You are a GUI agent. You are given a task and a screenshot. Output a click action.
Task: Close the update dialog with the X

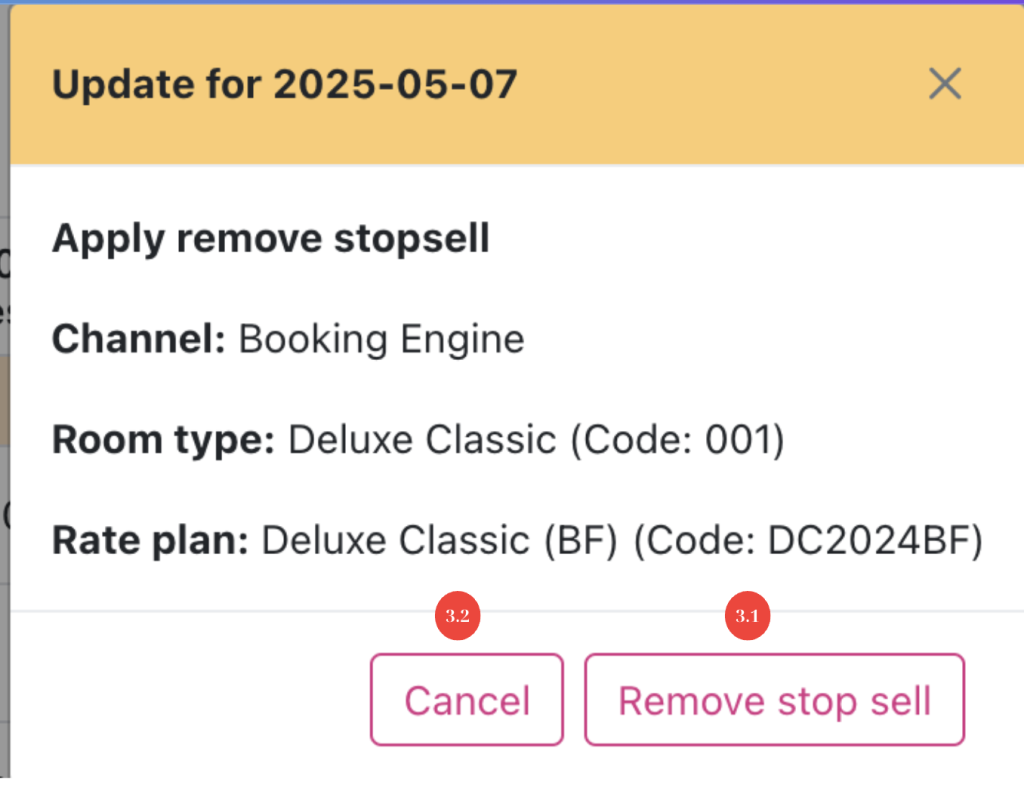pos(944,85)
